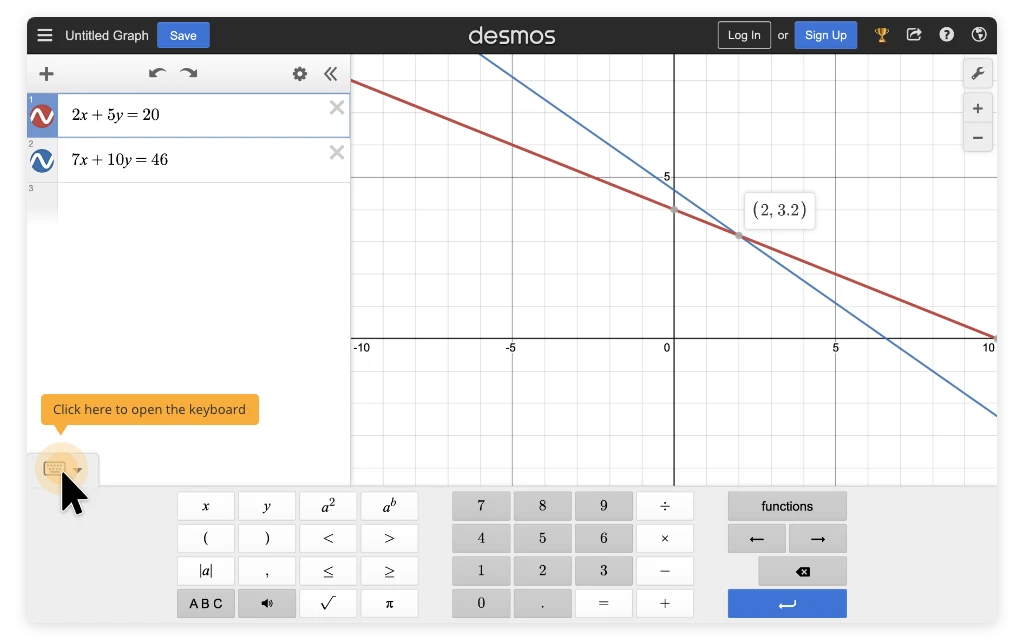Click the Add Item plus icon

click(x=46, y=74)
